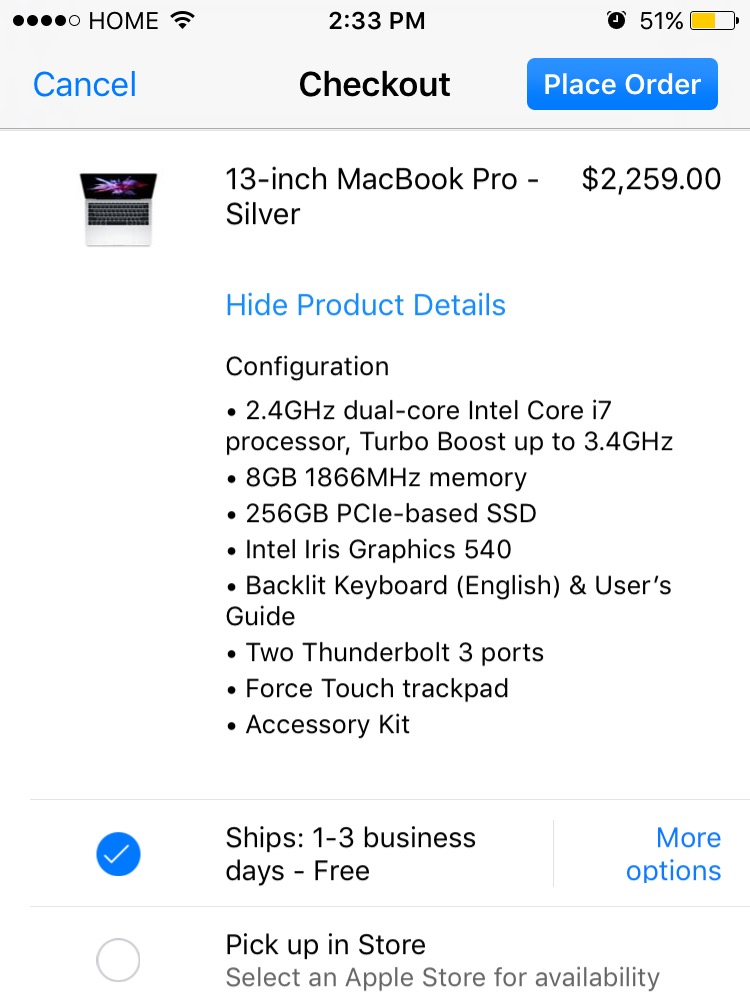Choose the Pick up in Store radio button

click(x=118, y=962)
